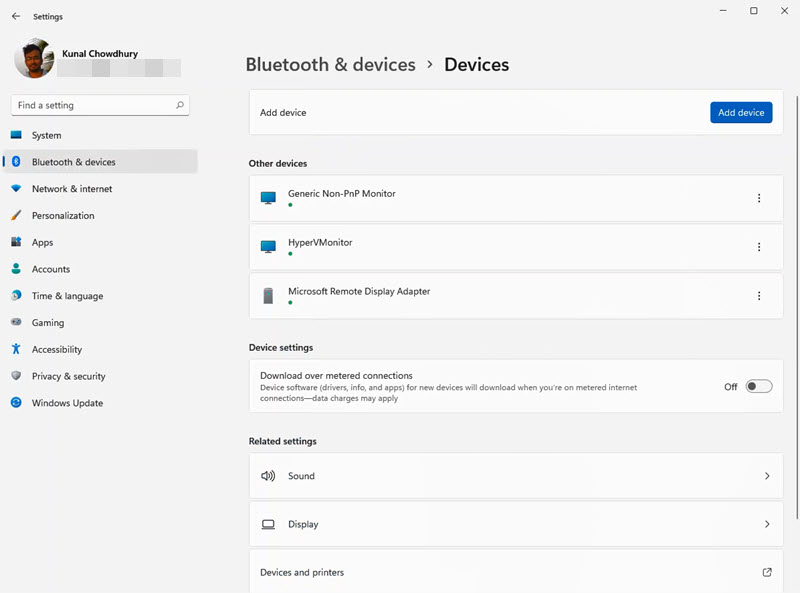Select System in the sidebar
The image size is (800, 593).
(x=100, y=135)
